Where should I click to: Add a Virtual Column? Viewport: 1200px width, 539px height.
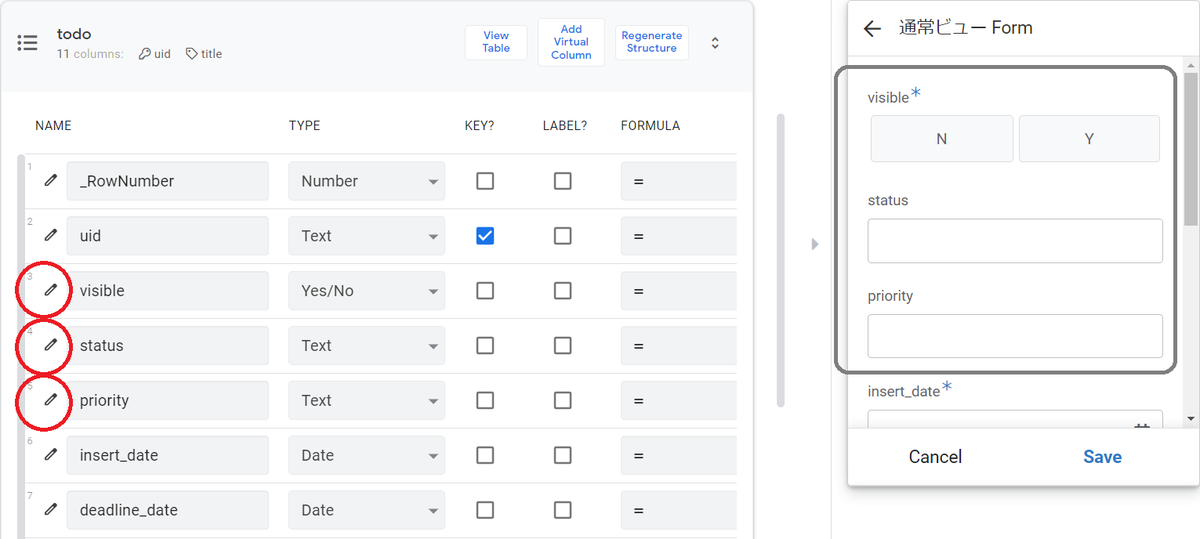click(x=571, y=42)
